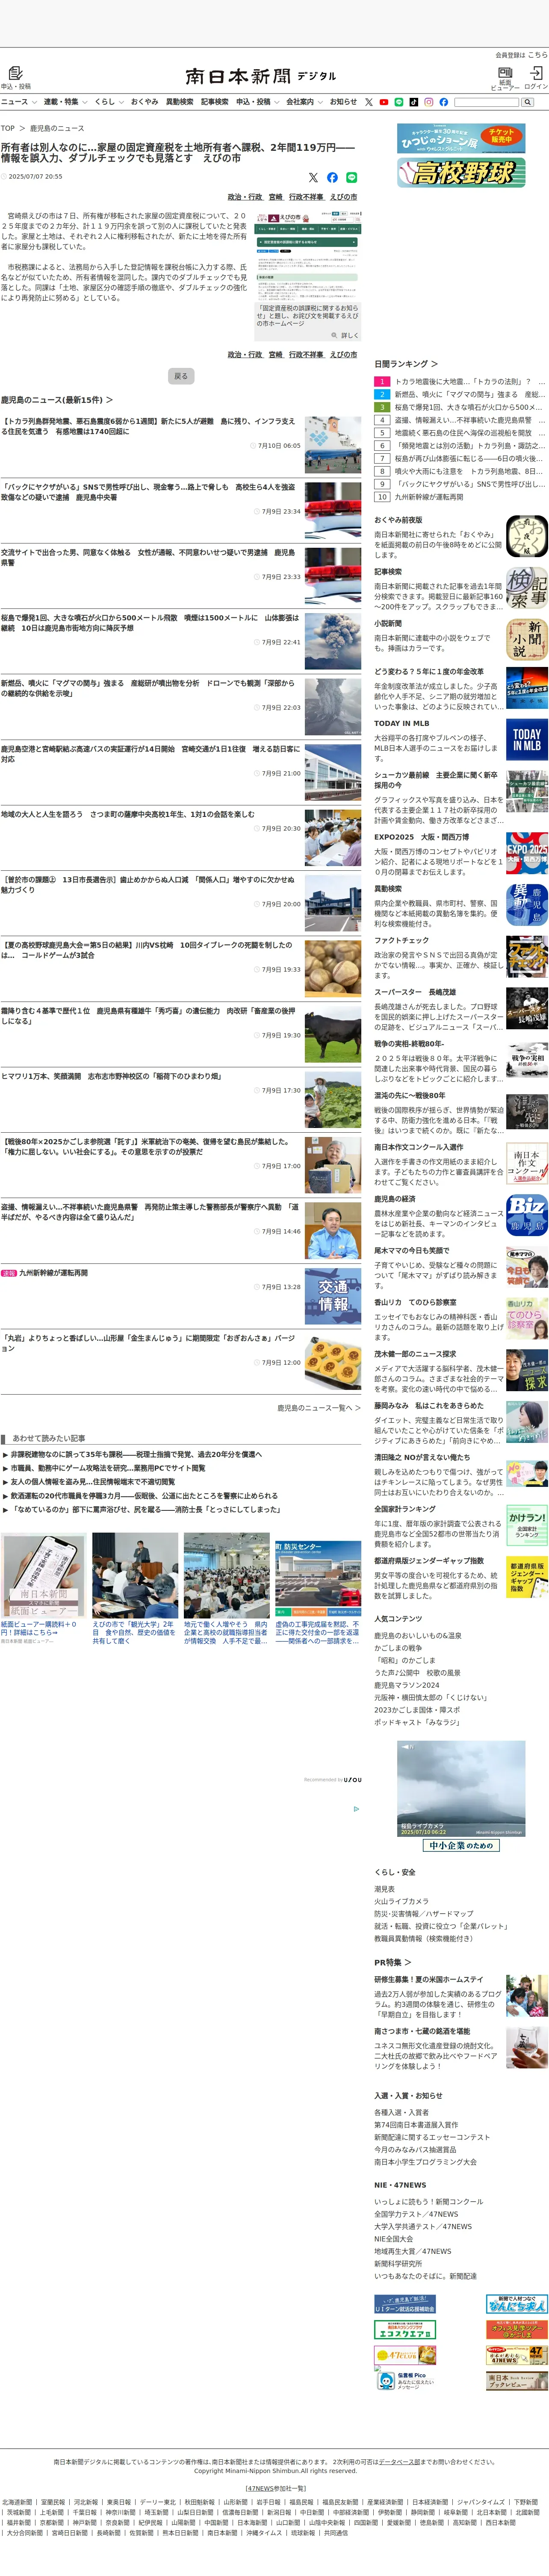Image resolution: width=549 pixels, height=2576 pixels.
Task: Click the search input field
Action: pos(486,102)
